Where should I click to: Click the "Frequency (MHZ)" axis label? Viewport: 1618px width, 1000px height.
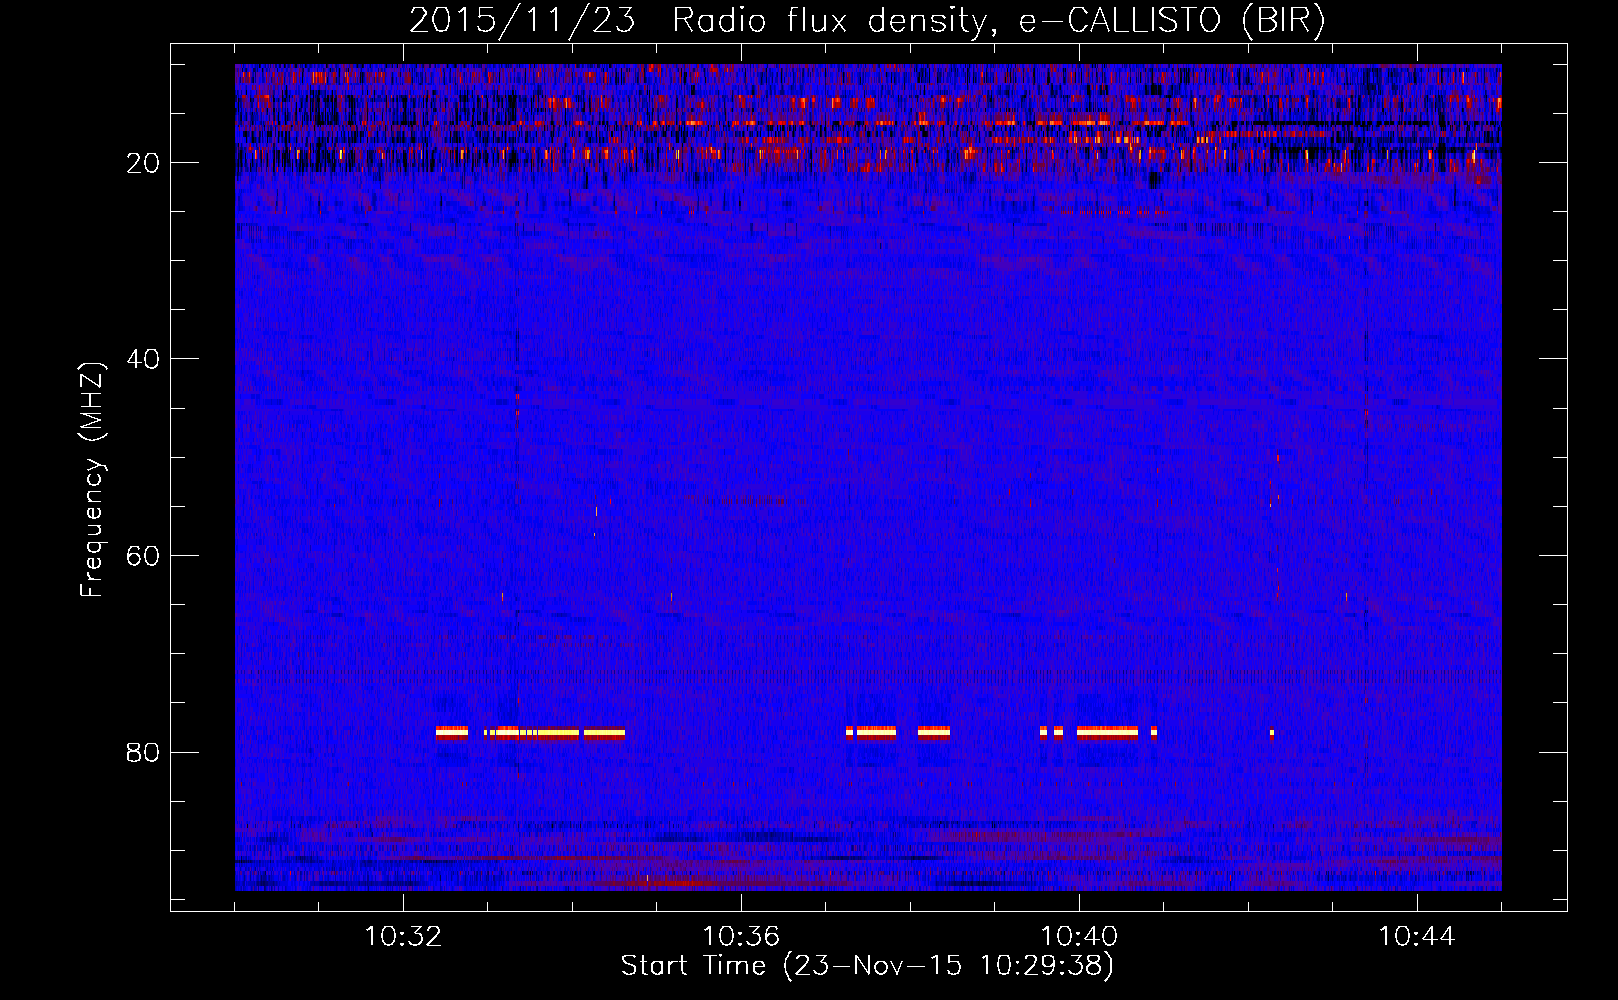coord(92,480)
